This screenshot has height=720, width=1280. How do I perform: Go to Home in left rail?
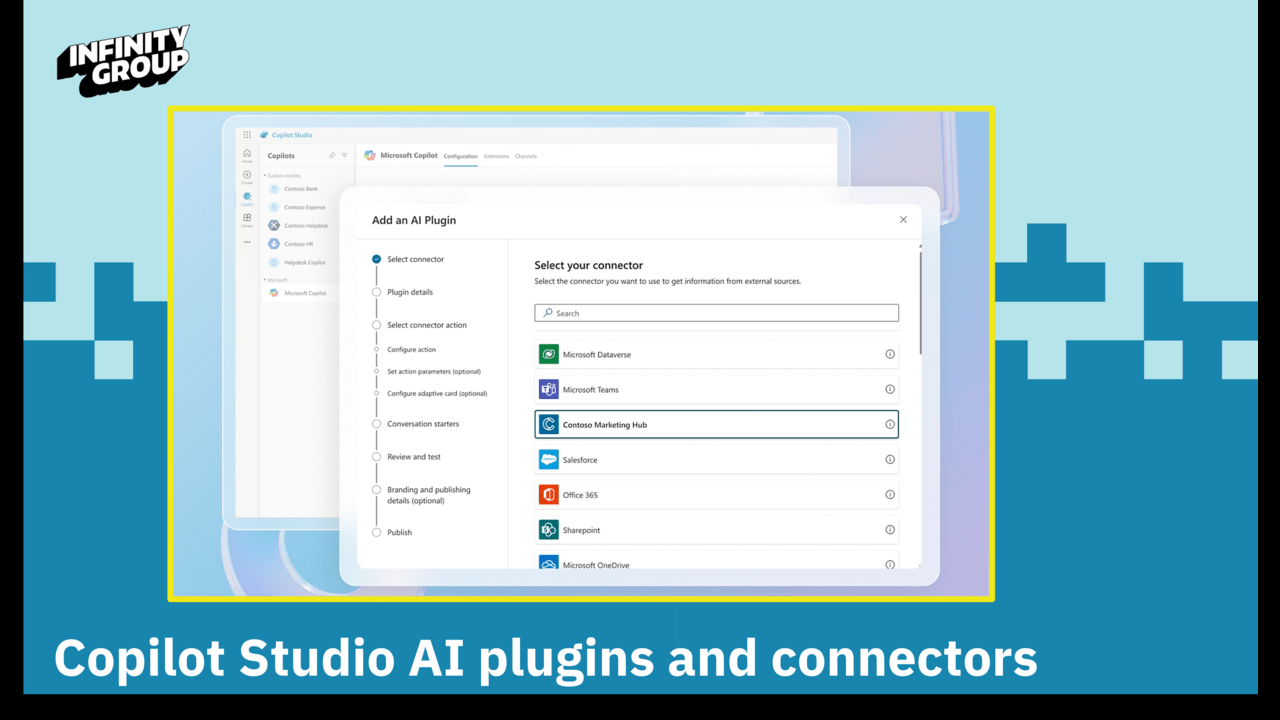click(x=247, y=155)
